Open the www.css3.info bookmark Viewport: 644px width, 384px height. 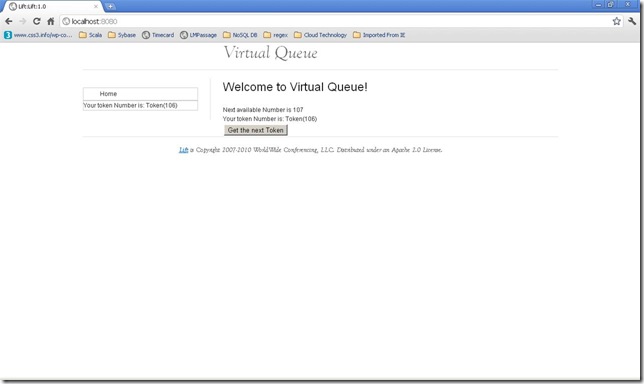click(x=38, y=35)
